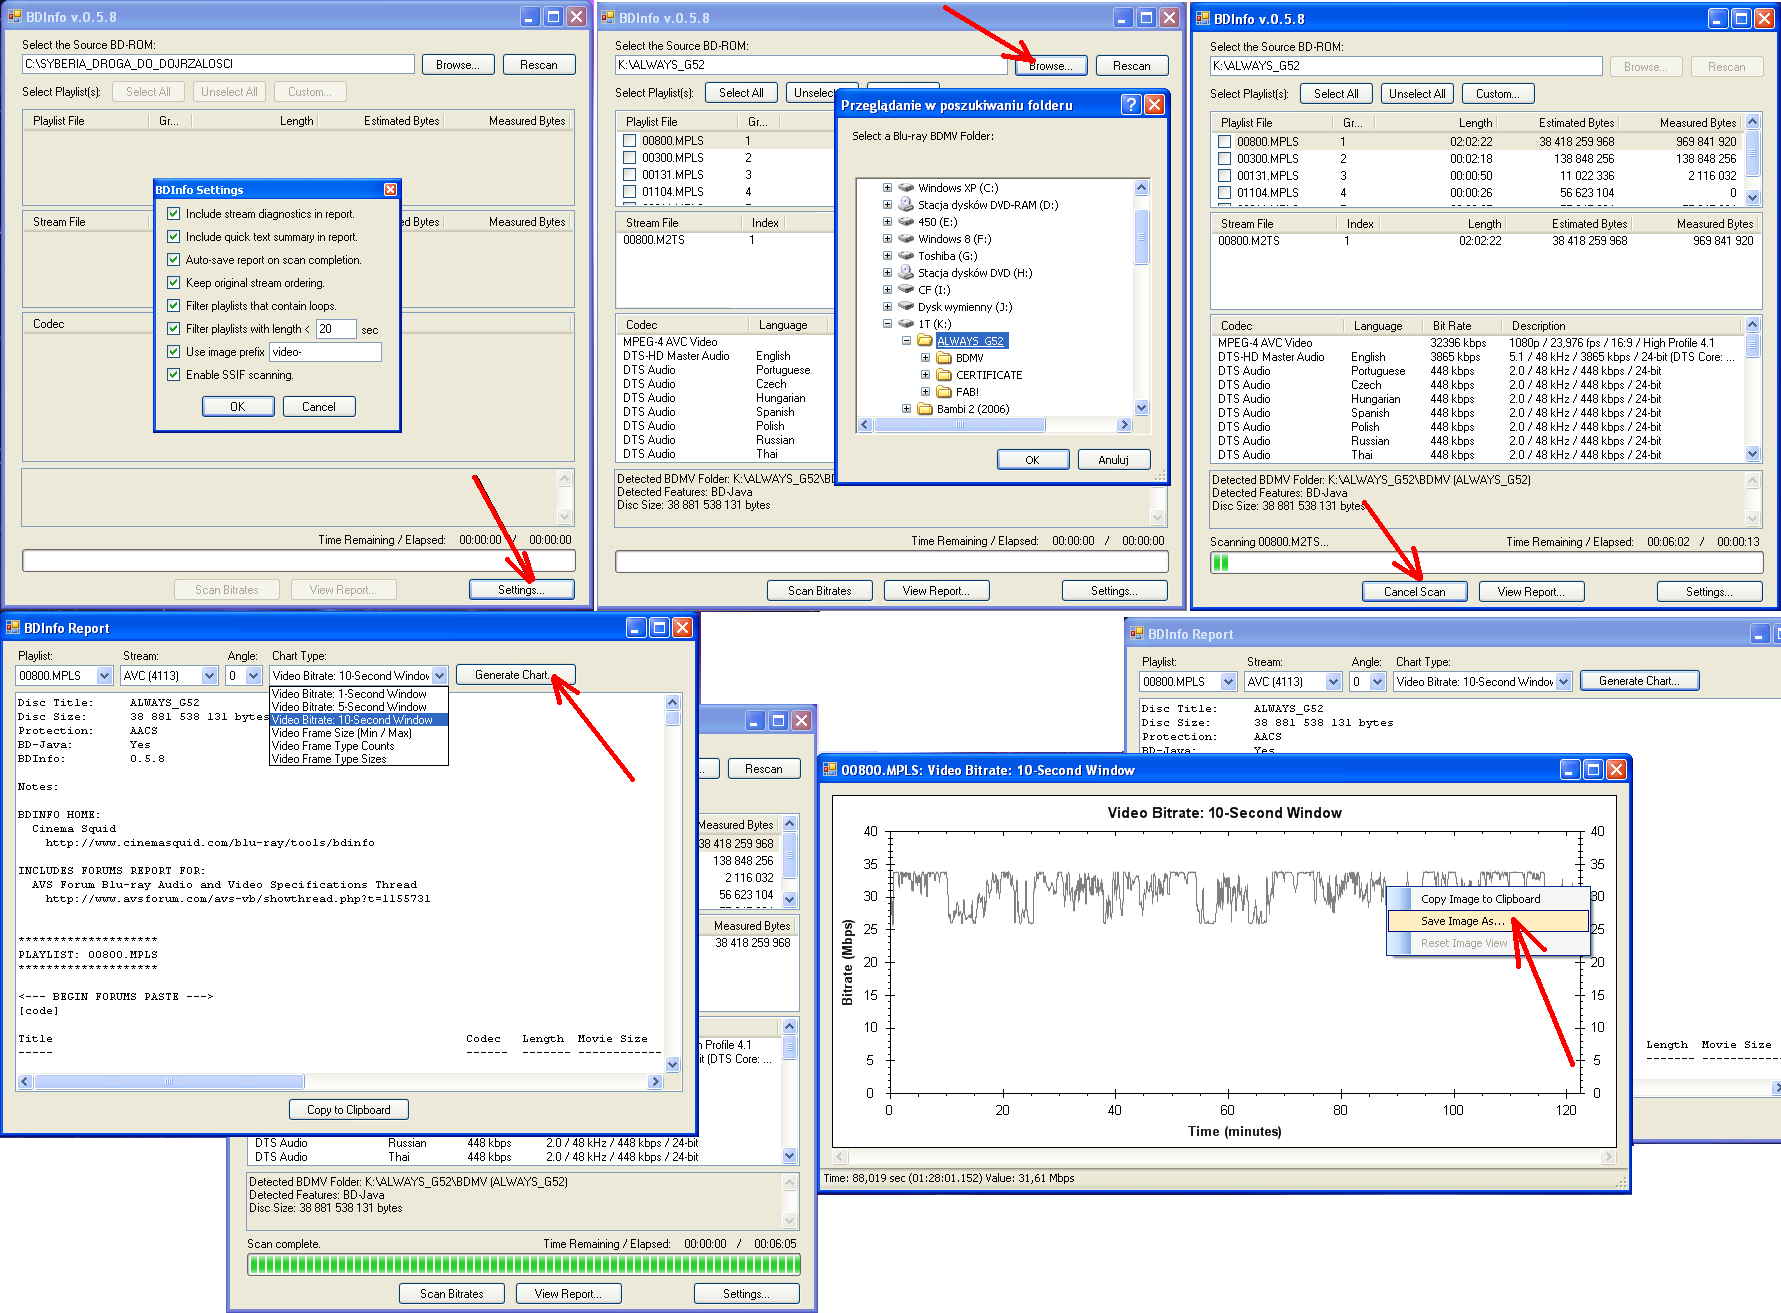Viewport: 1781px width, 1313px height.
Task: Toggle Filter playlists with length checkbox
Action: tap(174, 329)
